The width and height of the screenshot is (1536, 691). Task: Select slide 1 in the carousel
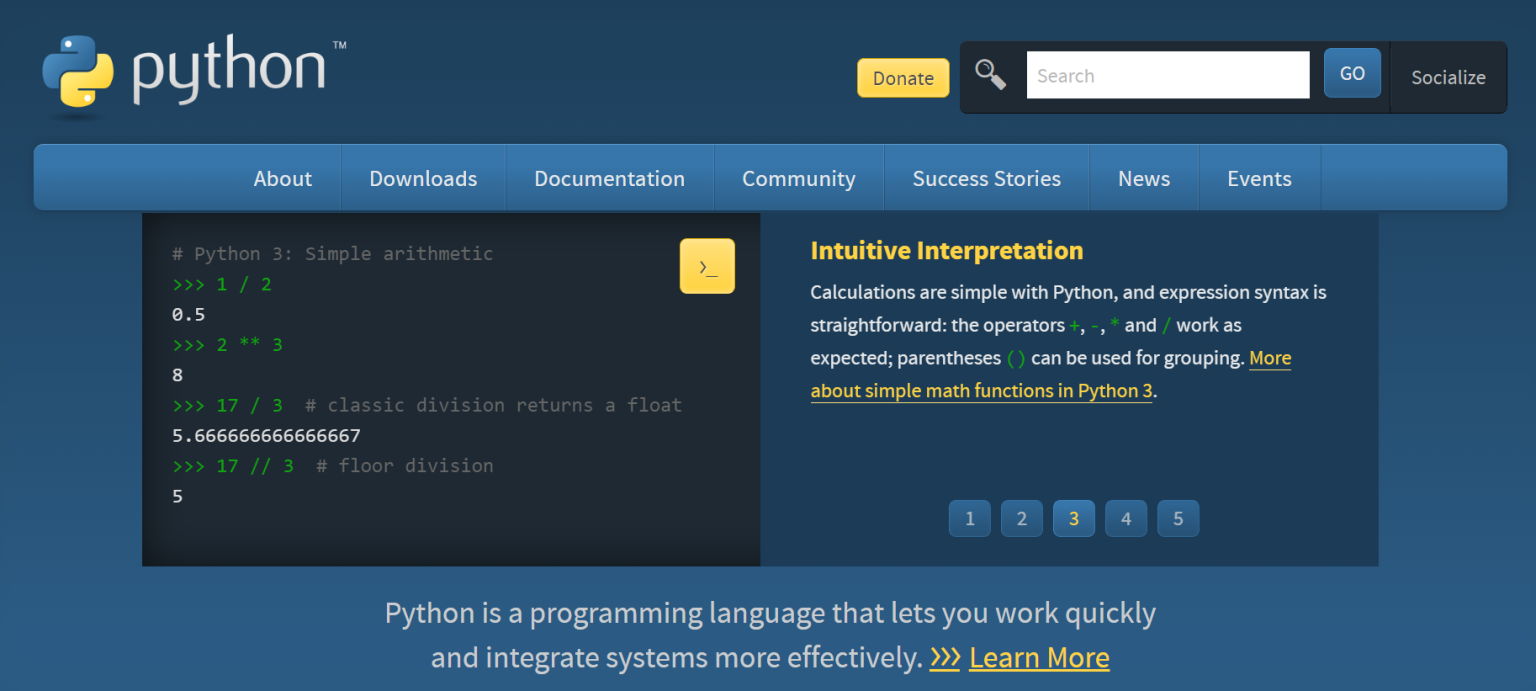(969, 518)
